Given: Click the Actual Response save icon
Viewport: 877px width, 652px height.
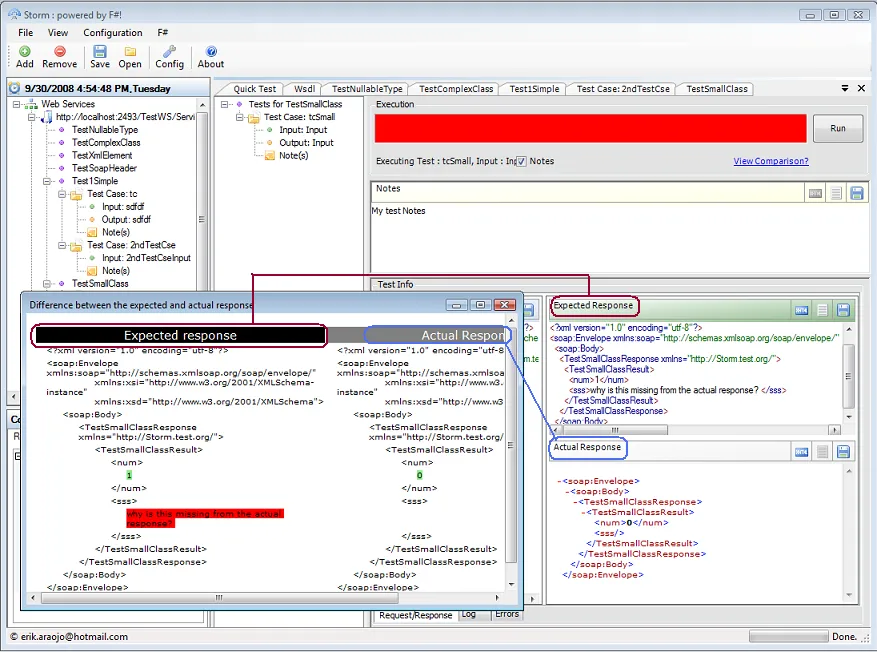Looking at the screenshot, I should click(x=843, y=452).
